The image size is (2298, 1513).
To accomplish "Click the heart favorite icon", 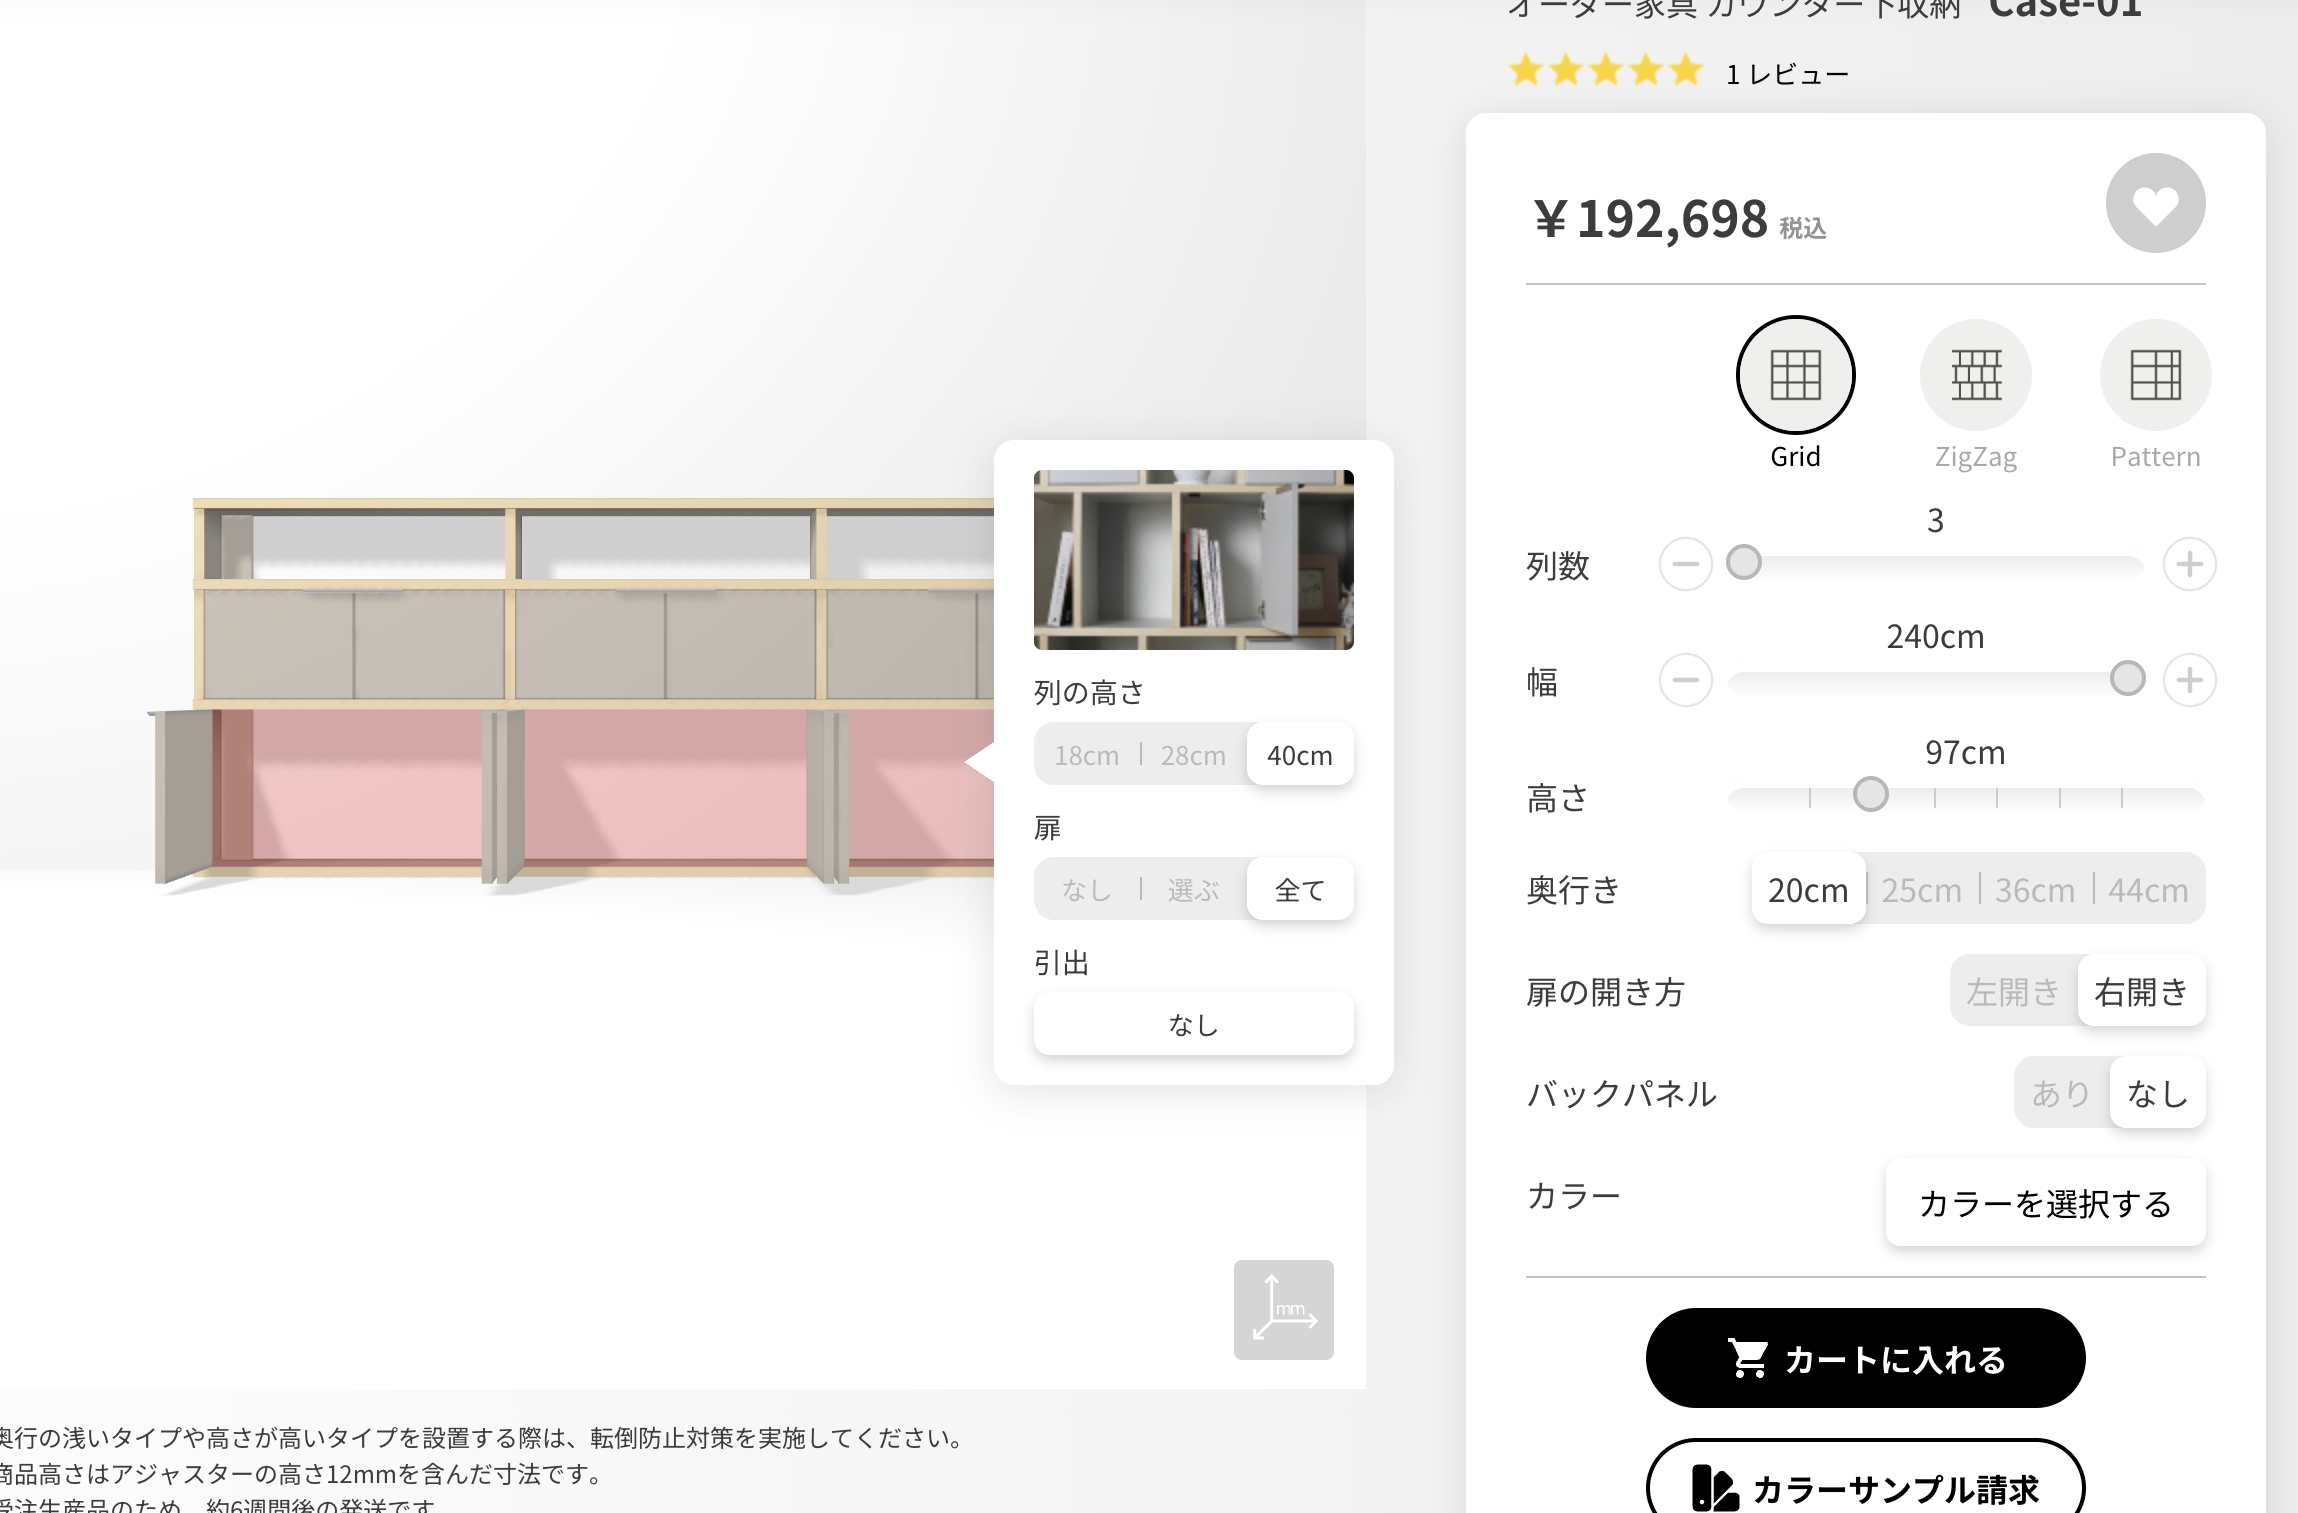I will pos(2155,204).
